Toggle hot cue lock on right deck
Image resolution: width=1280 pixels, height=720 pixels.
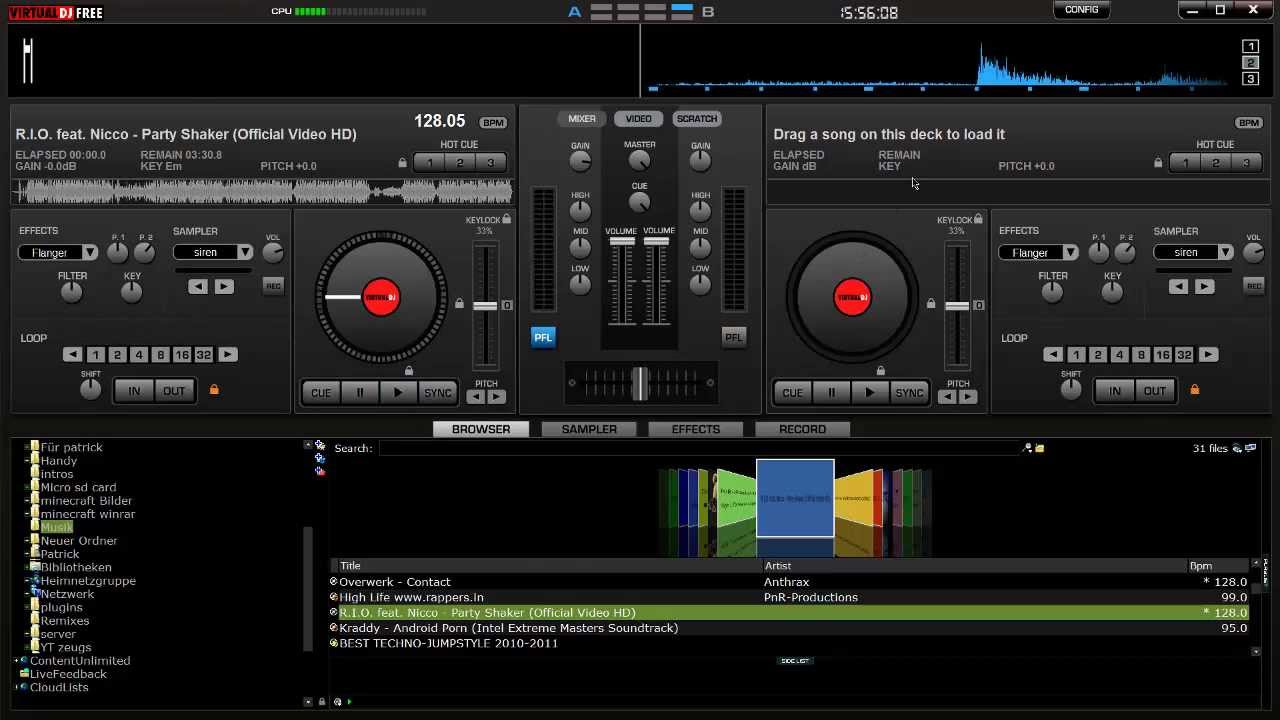pyautogui.click(x=1158, y=163)
